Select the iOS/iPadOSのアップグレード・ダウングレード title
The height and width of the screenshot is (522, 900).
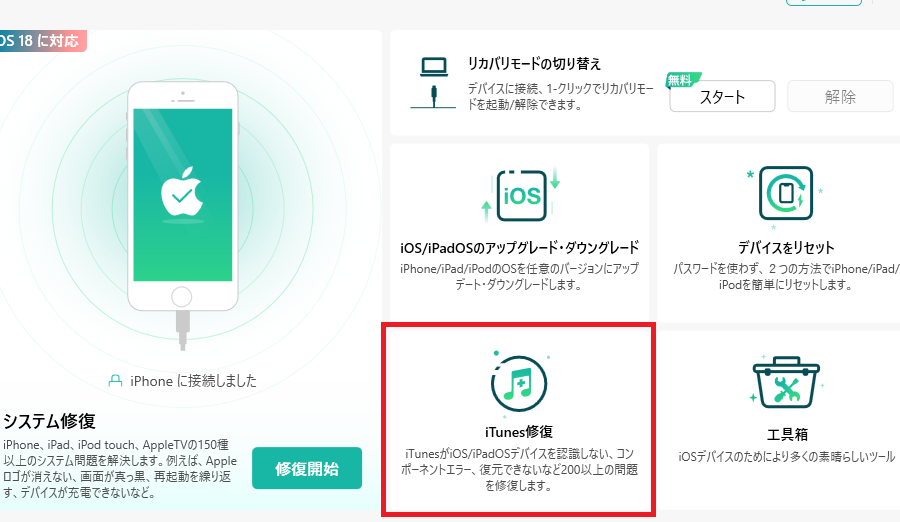[x=519, y=247]
